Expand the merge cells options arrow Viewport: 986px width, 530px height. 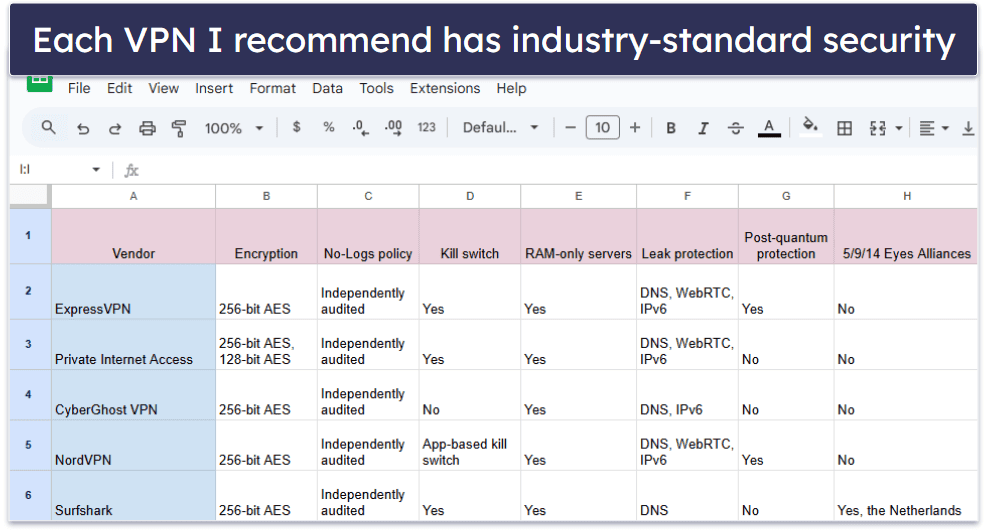tap(899, 128)
